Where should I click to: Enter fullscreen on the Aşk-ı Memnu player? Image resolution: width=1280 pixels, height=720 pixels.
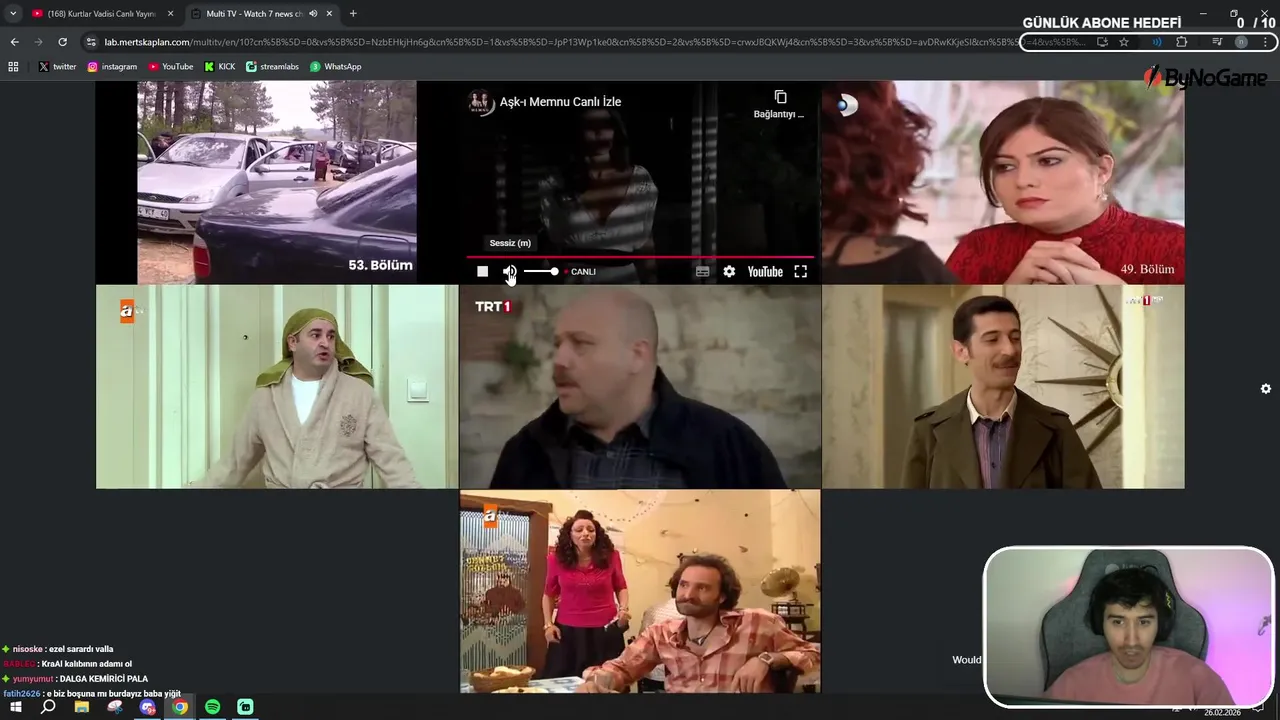point(800,272)
